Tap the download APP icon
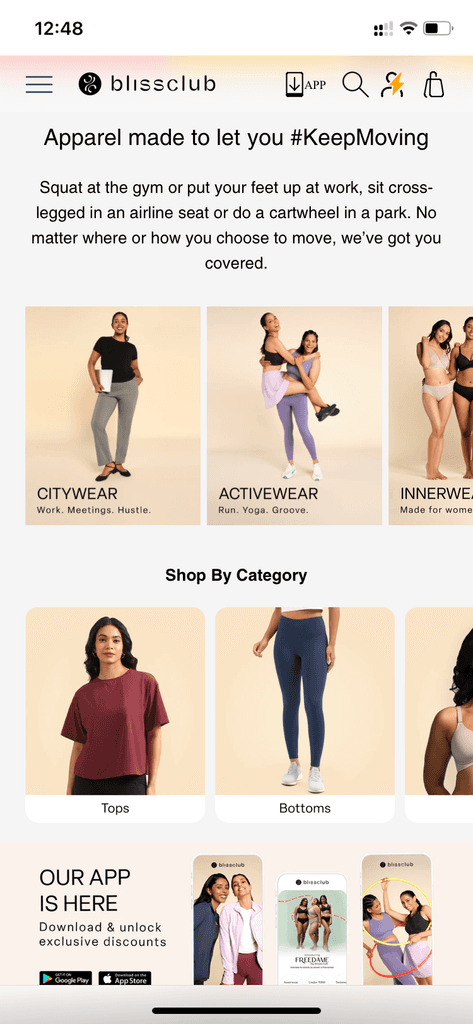The width and height of the screenshot is (473, 1024). (x=306, y=84)
